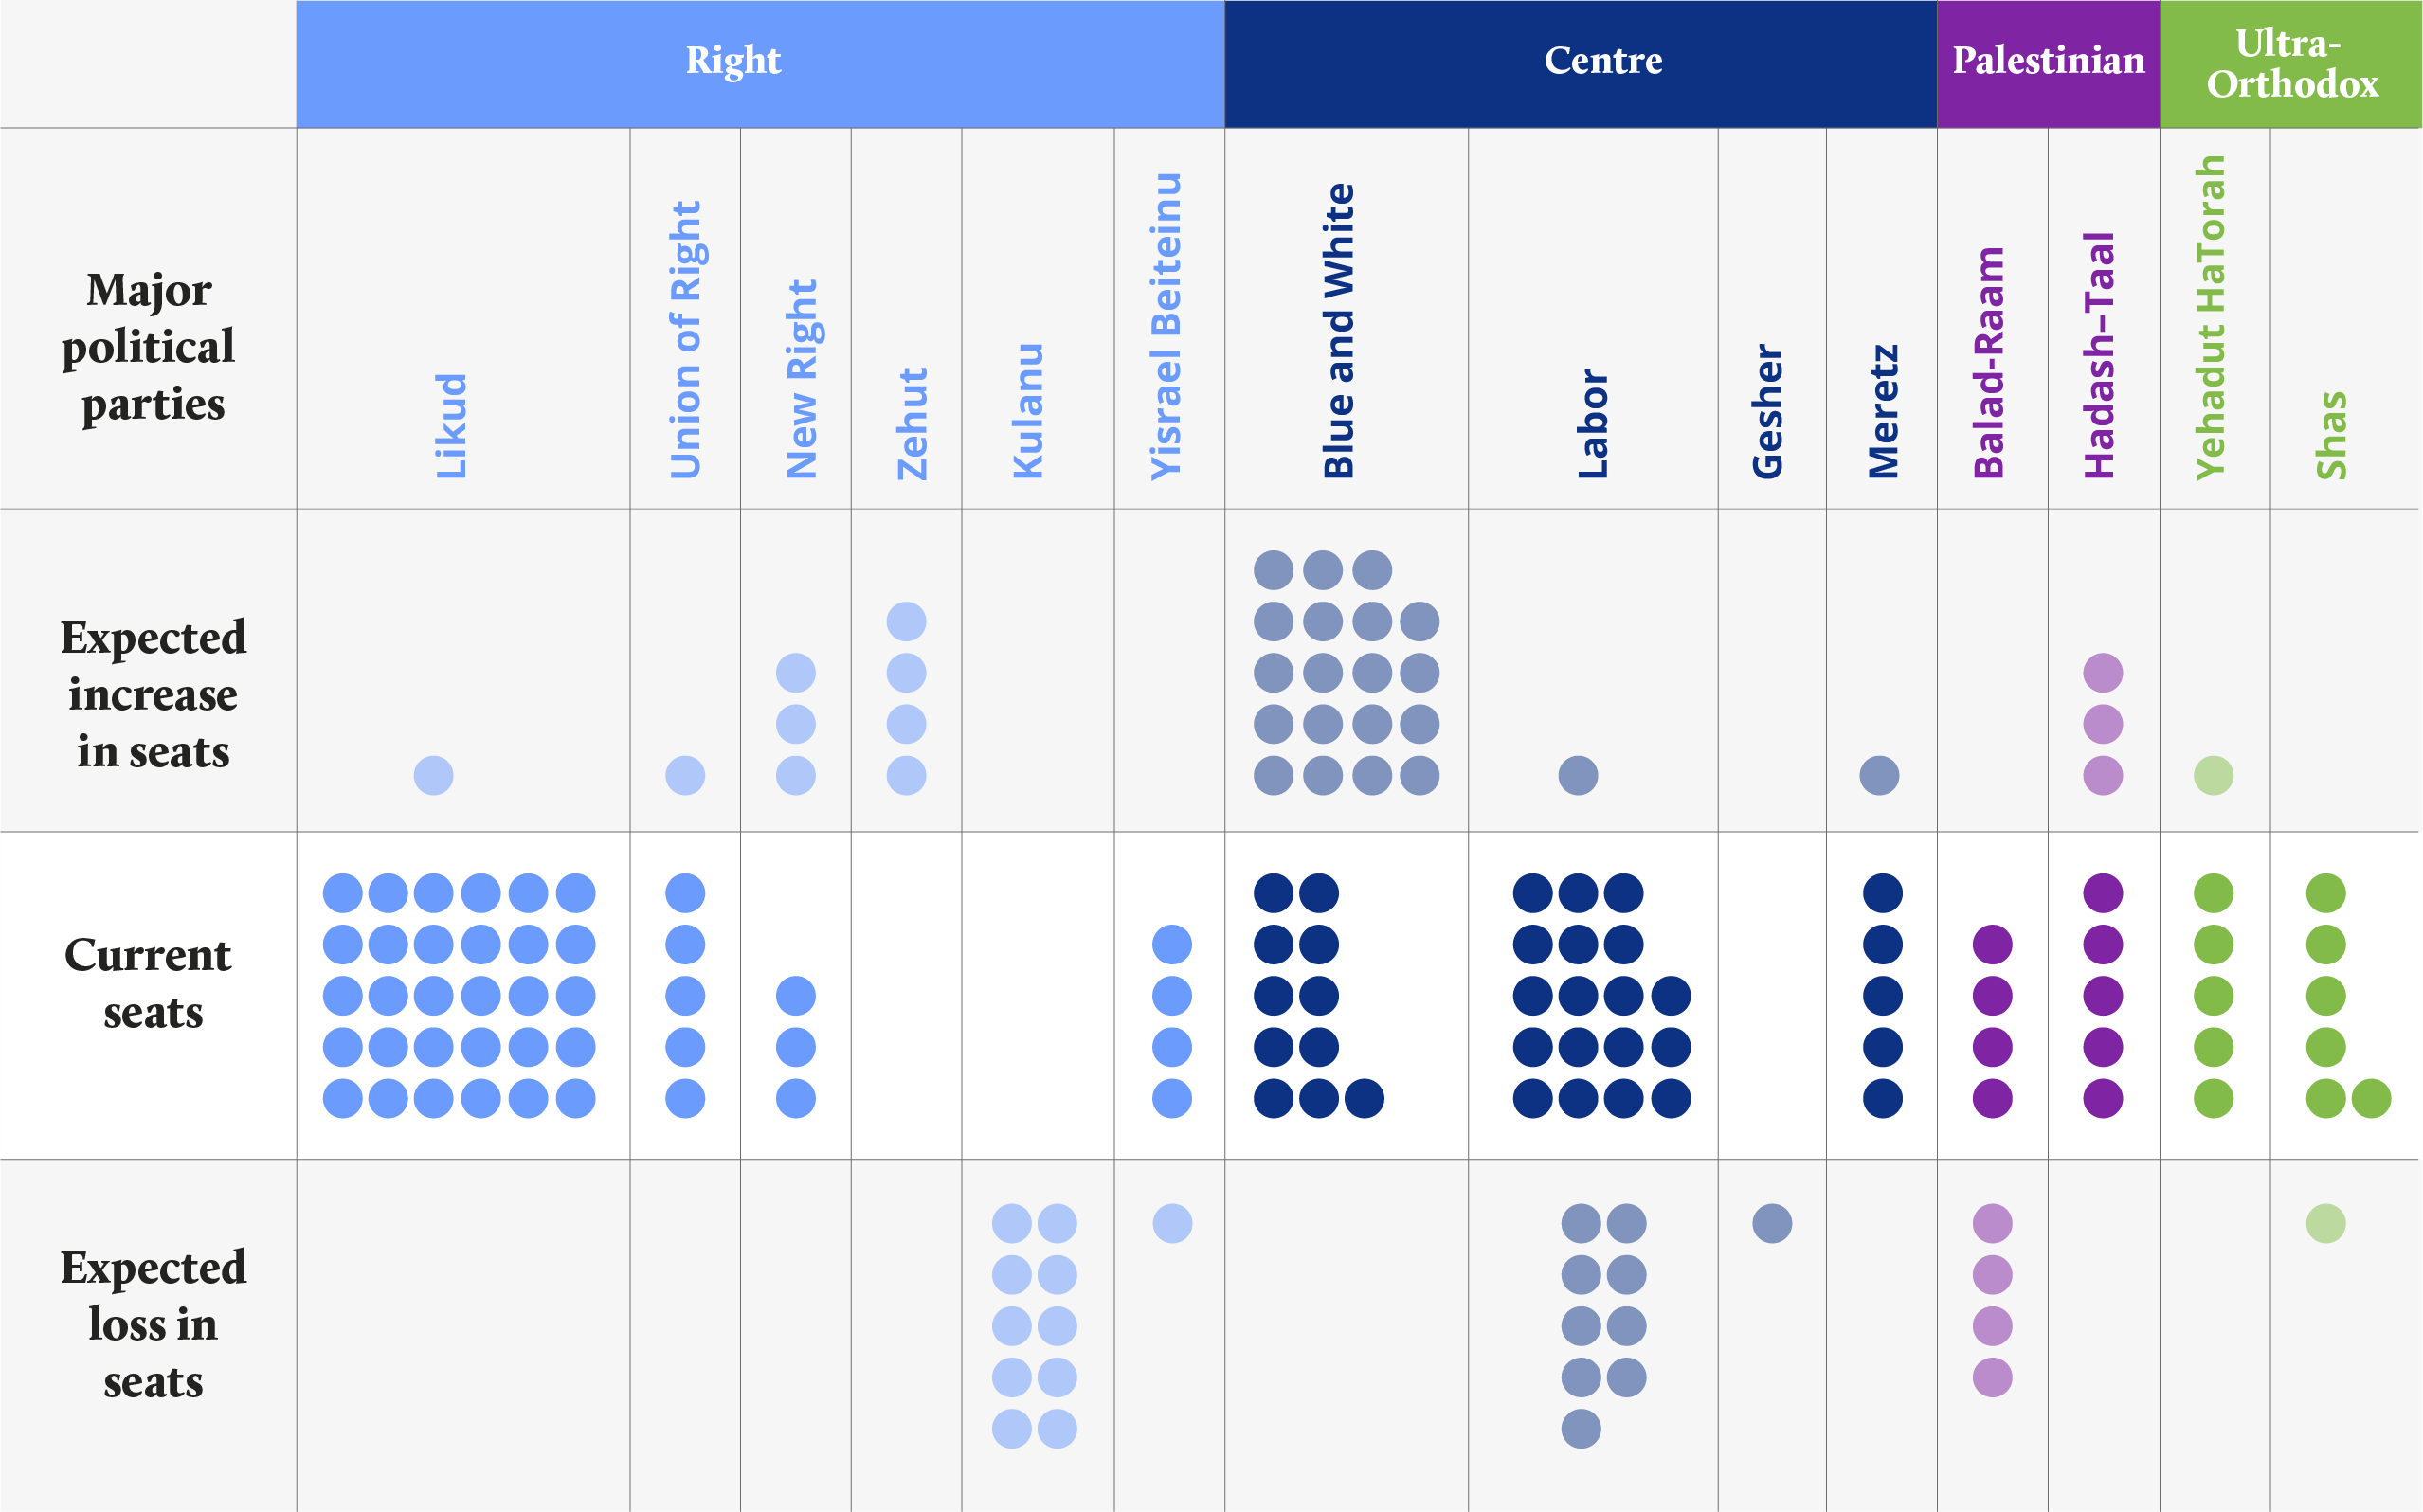2423x1512 pixels.
Task: Click the Likud party label
Action: (451, 426)
